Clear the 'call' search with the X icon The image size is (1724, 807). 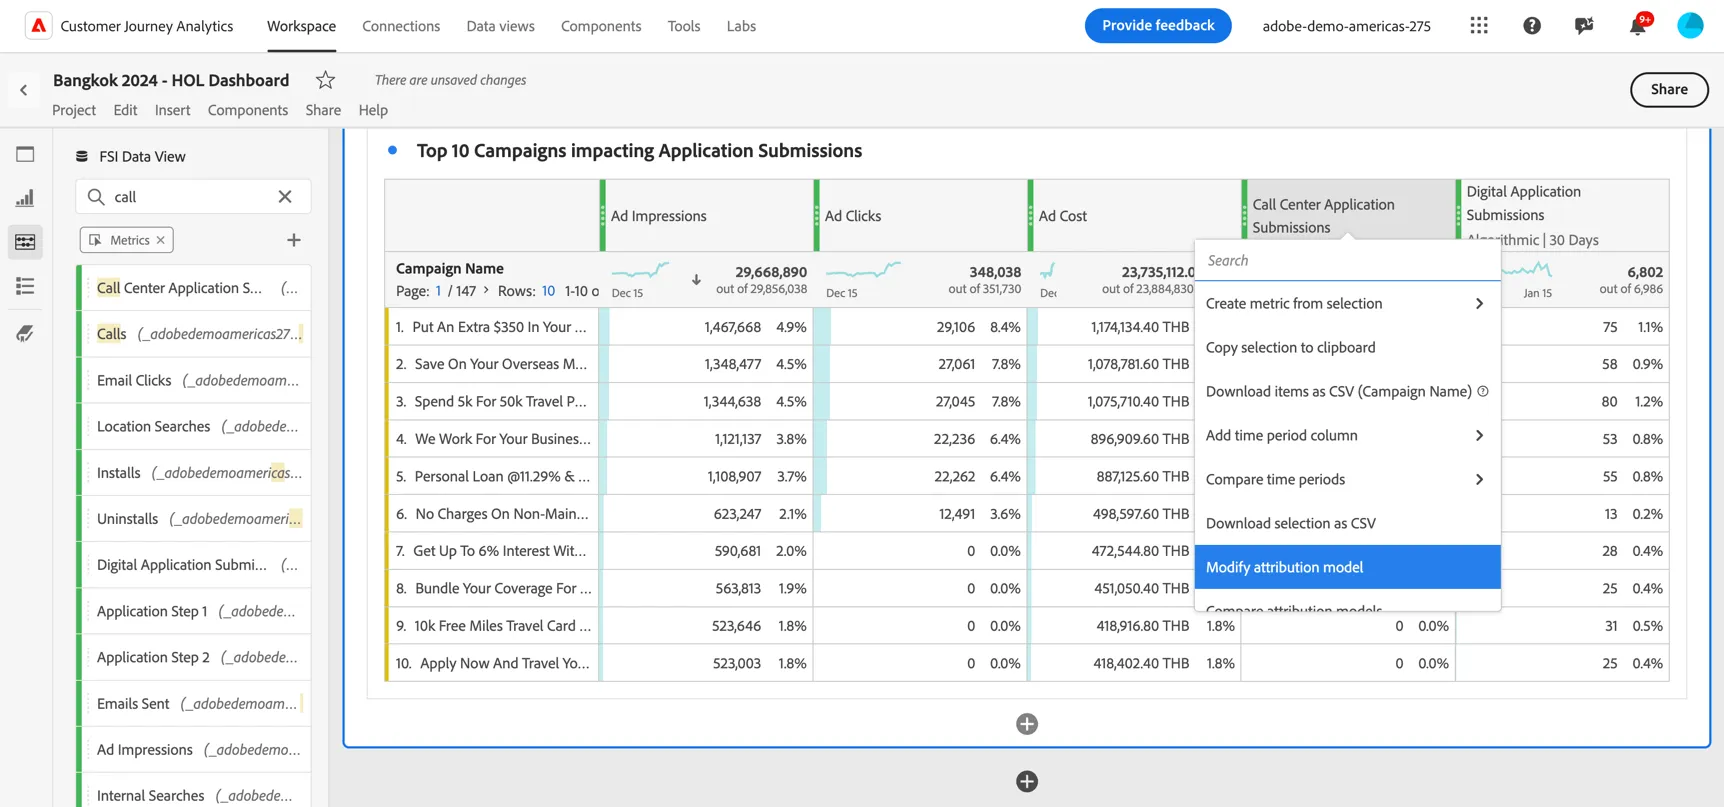285,197
